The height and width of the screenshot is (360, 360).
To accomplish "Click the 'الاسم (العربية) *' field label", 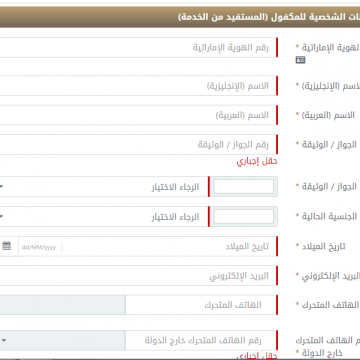I will [325, 115].
